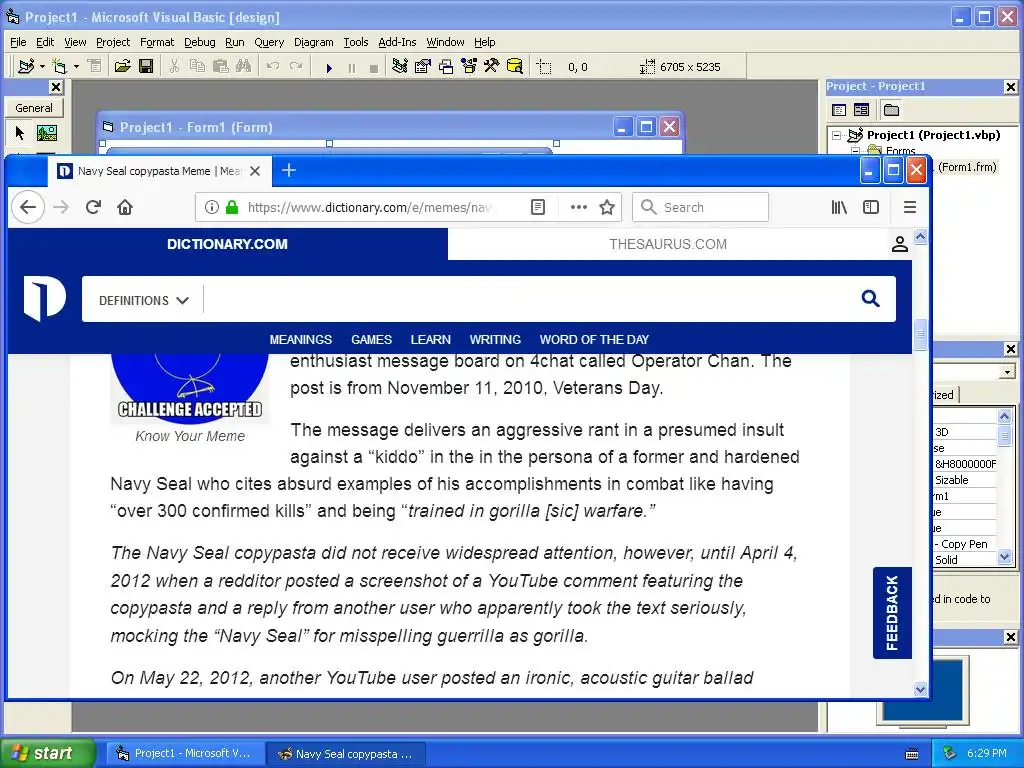Click the GAMES navigation link
1024x768 pixels.
point(371,340)
